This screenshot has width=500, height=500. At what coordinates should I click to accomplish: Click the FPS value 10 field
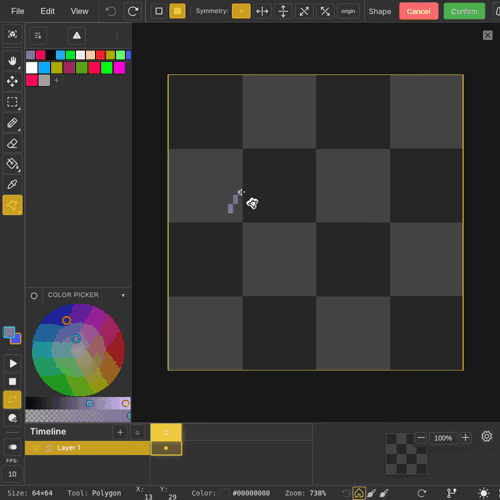tap(12, 474)
